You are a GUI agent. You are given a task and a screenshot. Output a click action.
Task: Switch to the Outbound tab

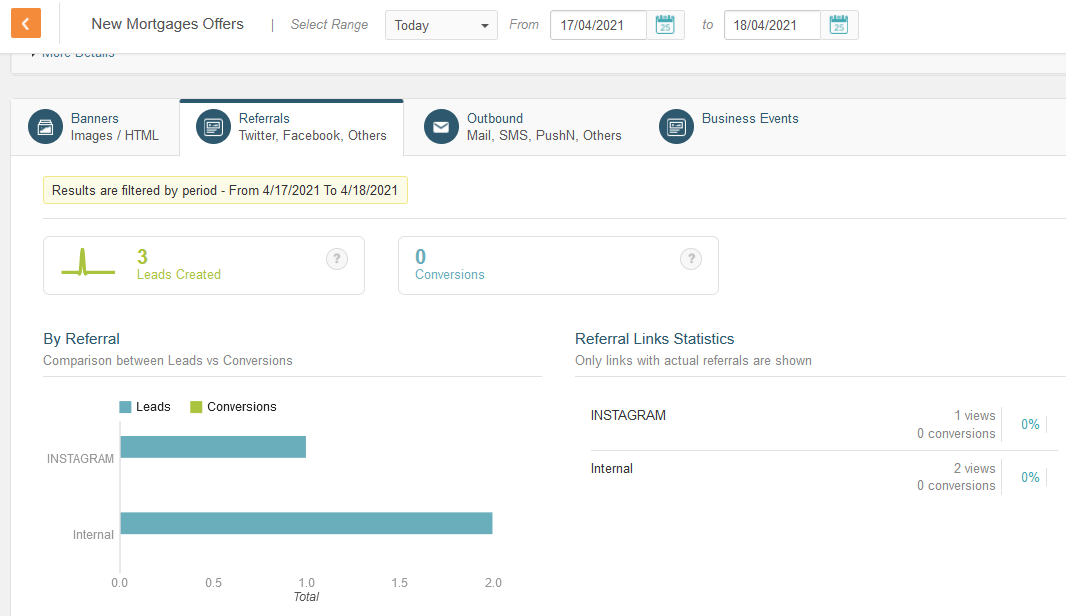pyautogui.click(x=521, y=127)
